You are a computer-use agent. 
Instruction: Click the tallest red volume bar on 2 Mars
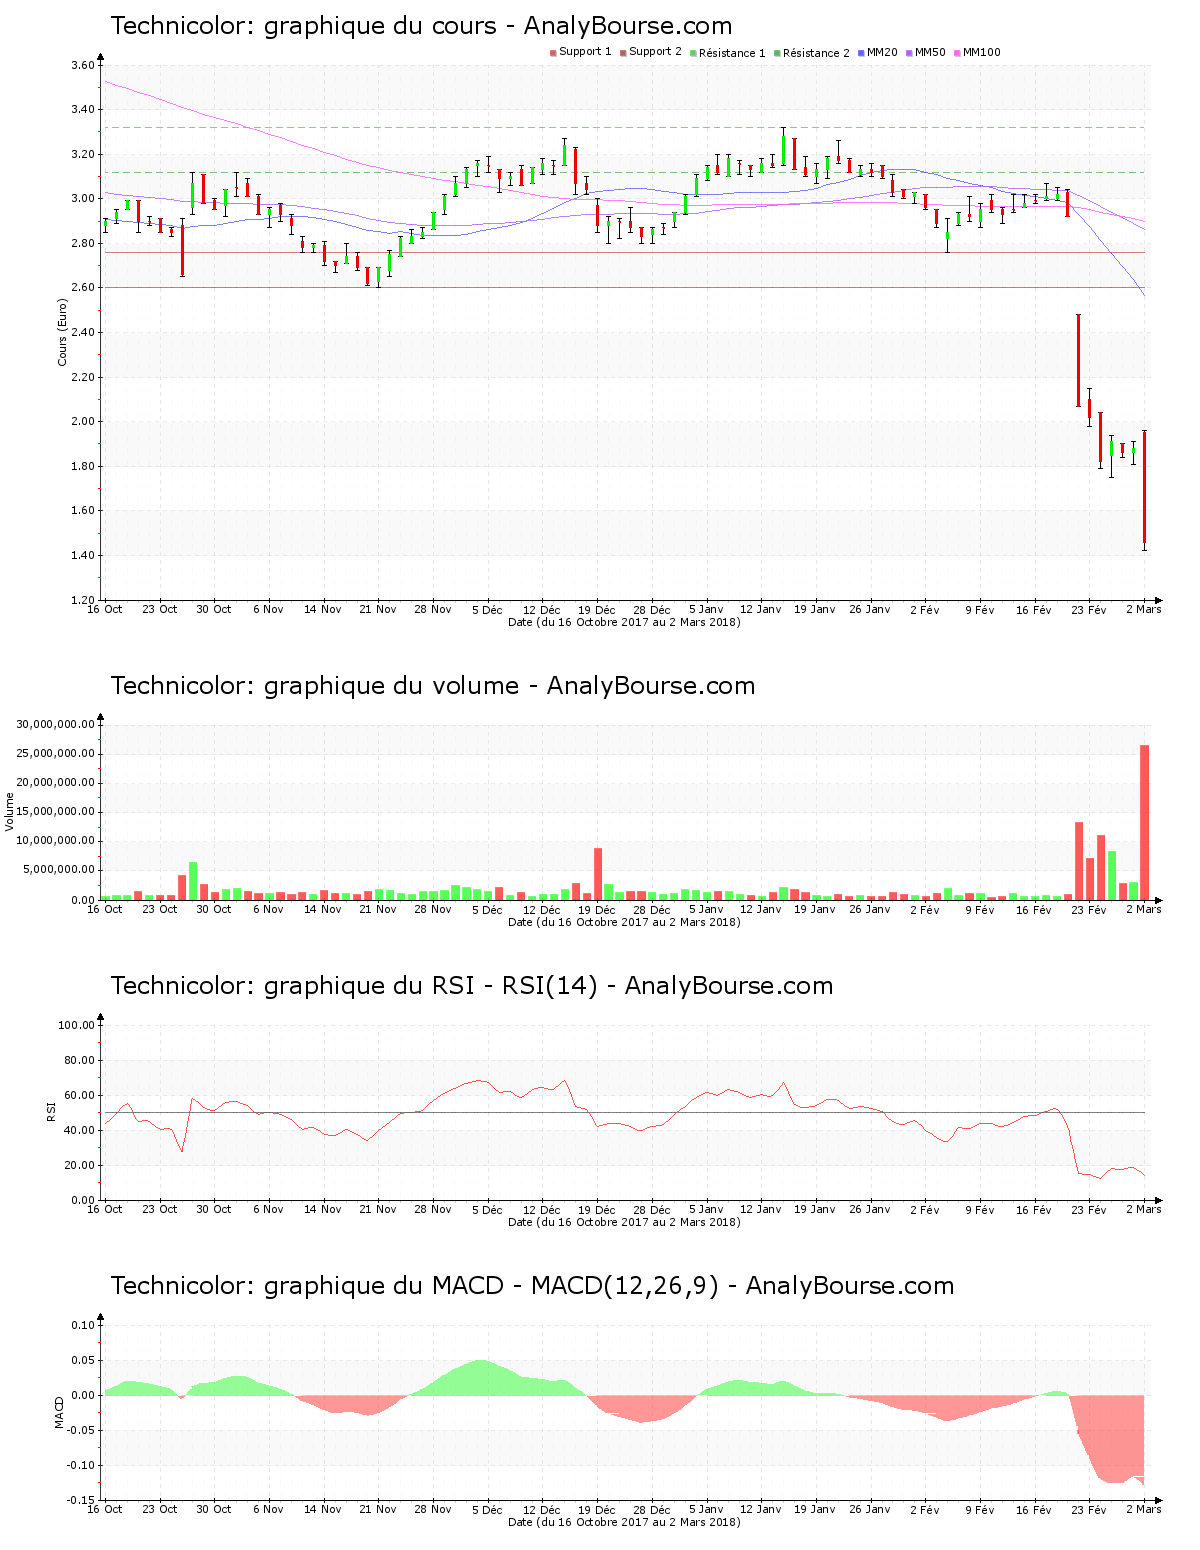(x=1144, y=822)
